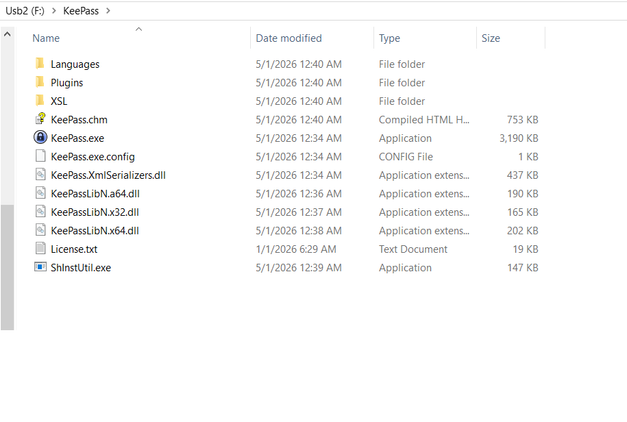The width and height of the screenshot is (627, 422).
Task: Click the 753 KB size cell
Action: coord(523,119)
